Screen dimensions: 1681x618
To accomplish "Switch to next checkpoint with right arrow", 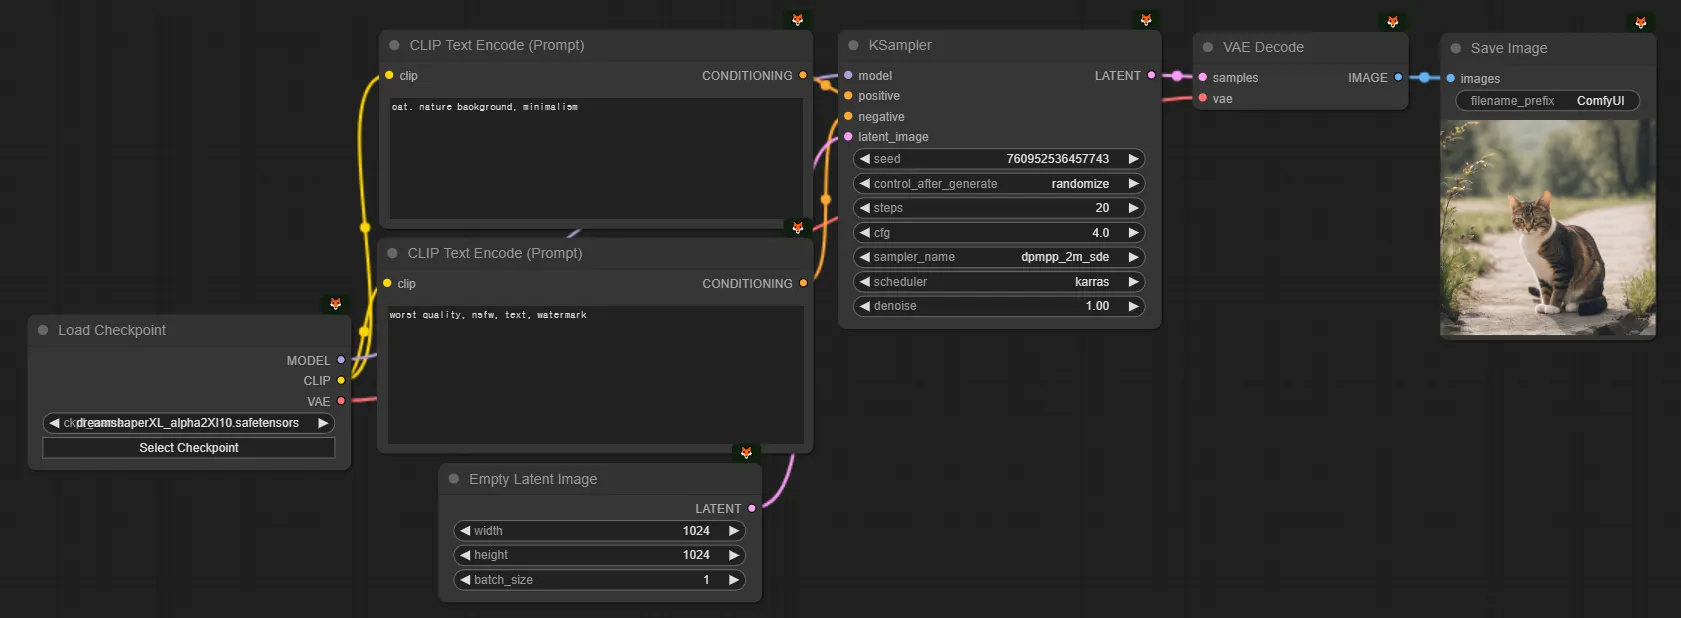I will [323, 423].
